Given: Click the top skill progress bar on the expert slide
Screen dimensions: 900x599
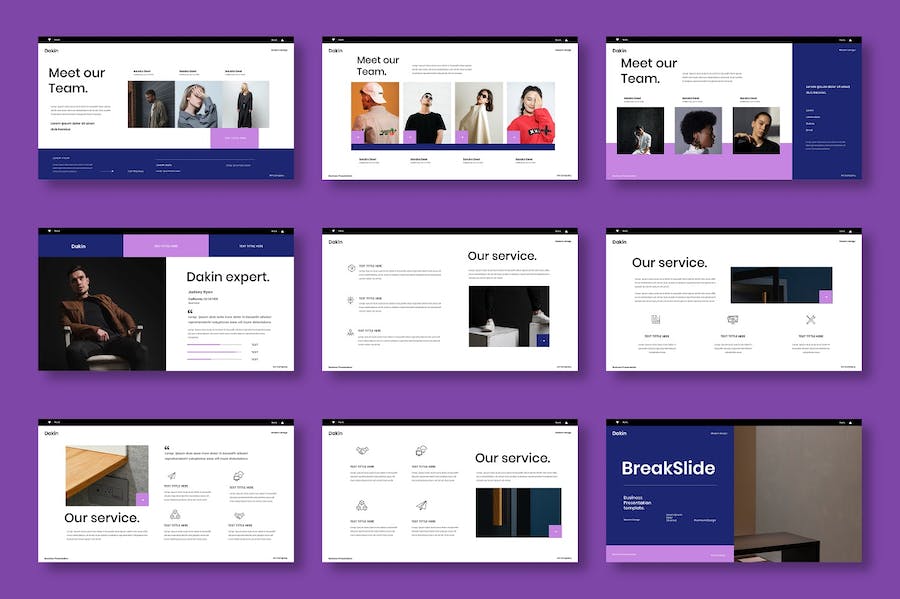Looking at the screenshot, I should point(214,345).
